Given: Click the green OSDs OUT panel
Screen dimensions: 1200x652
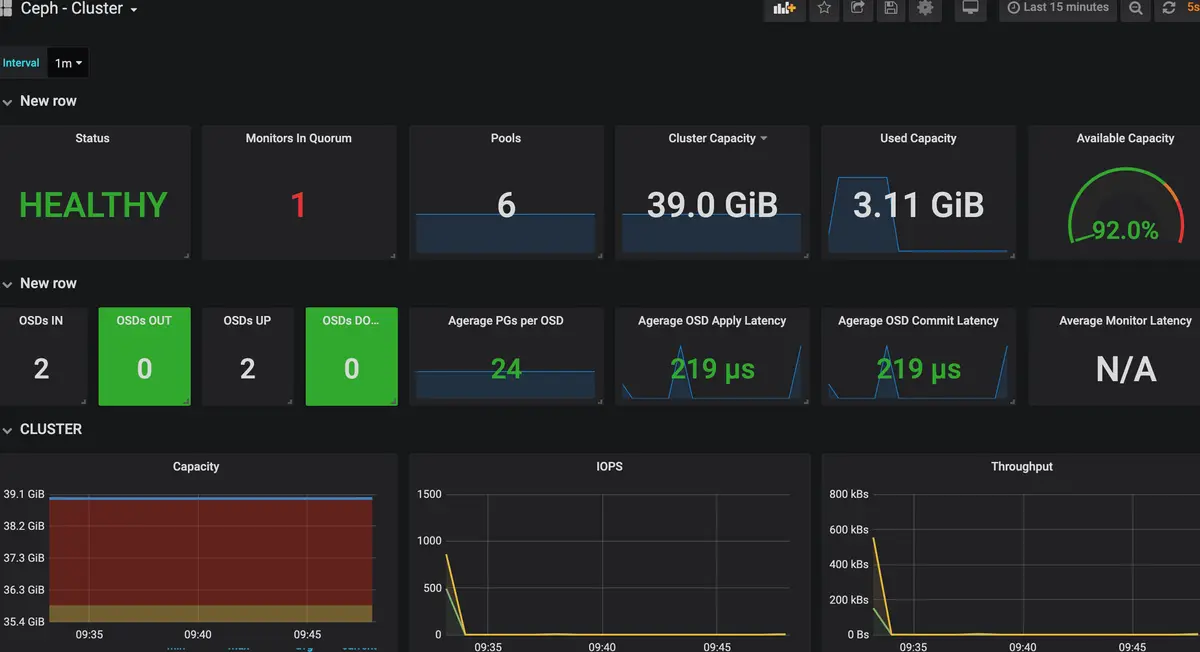Looking at the screenshot, I should (x=144, y=356).
